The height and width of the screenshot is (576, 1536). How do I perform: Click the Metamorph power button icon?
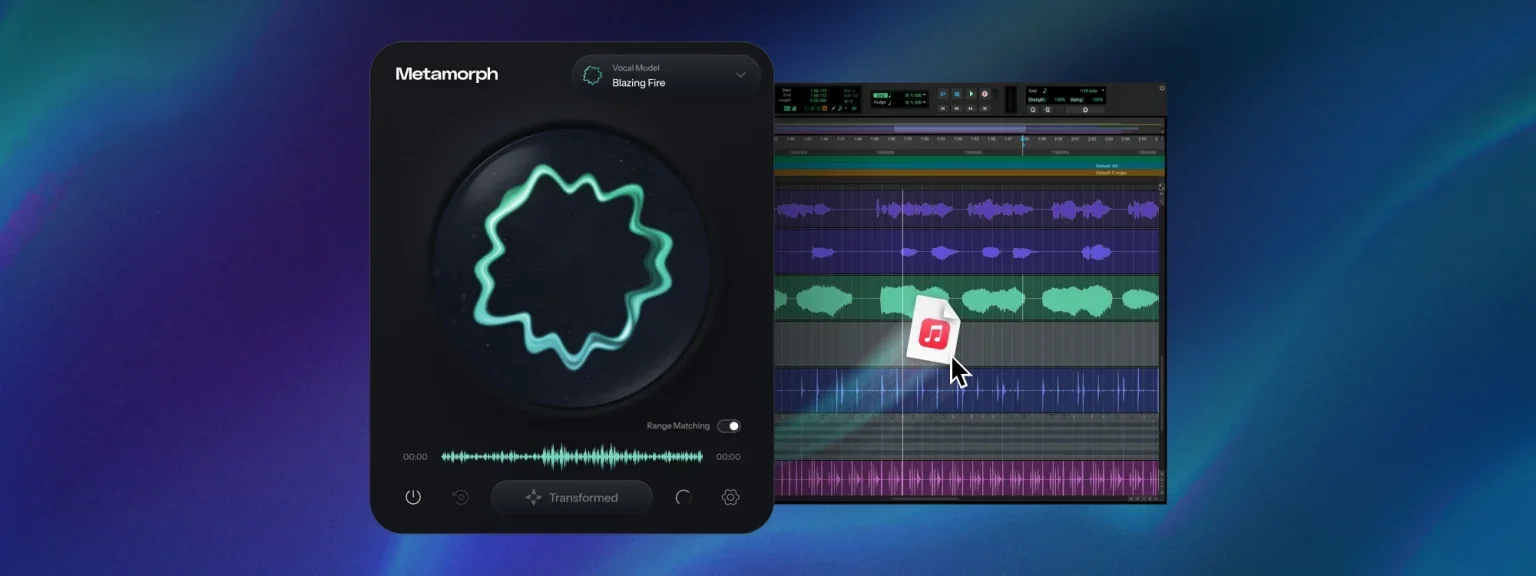(x=413, y=497)
